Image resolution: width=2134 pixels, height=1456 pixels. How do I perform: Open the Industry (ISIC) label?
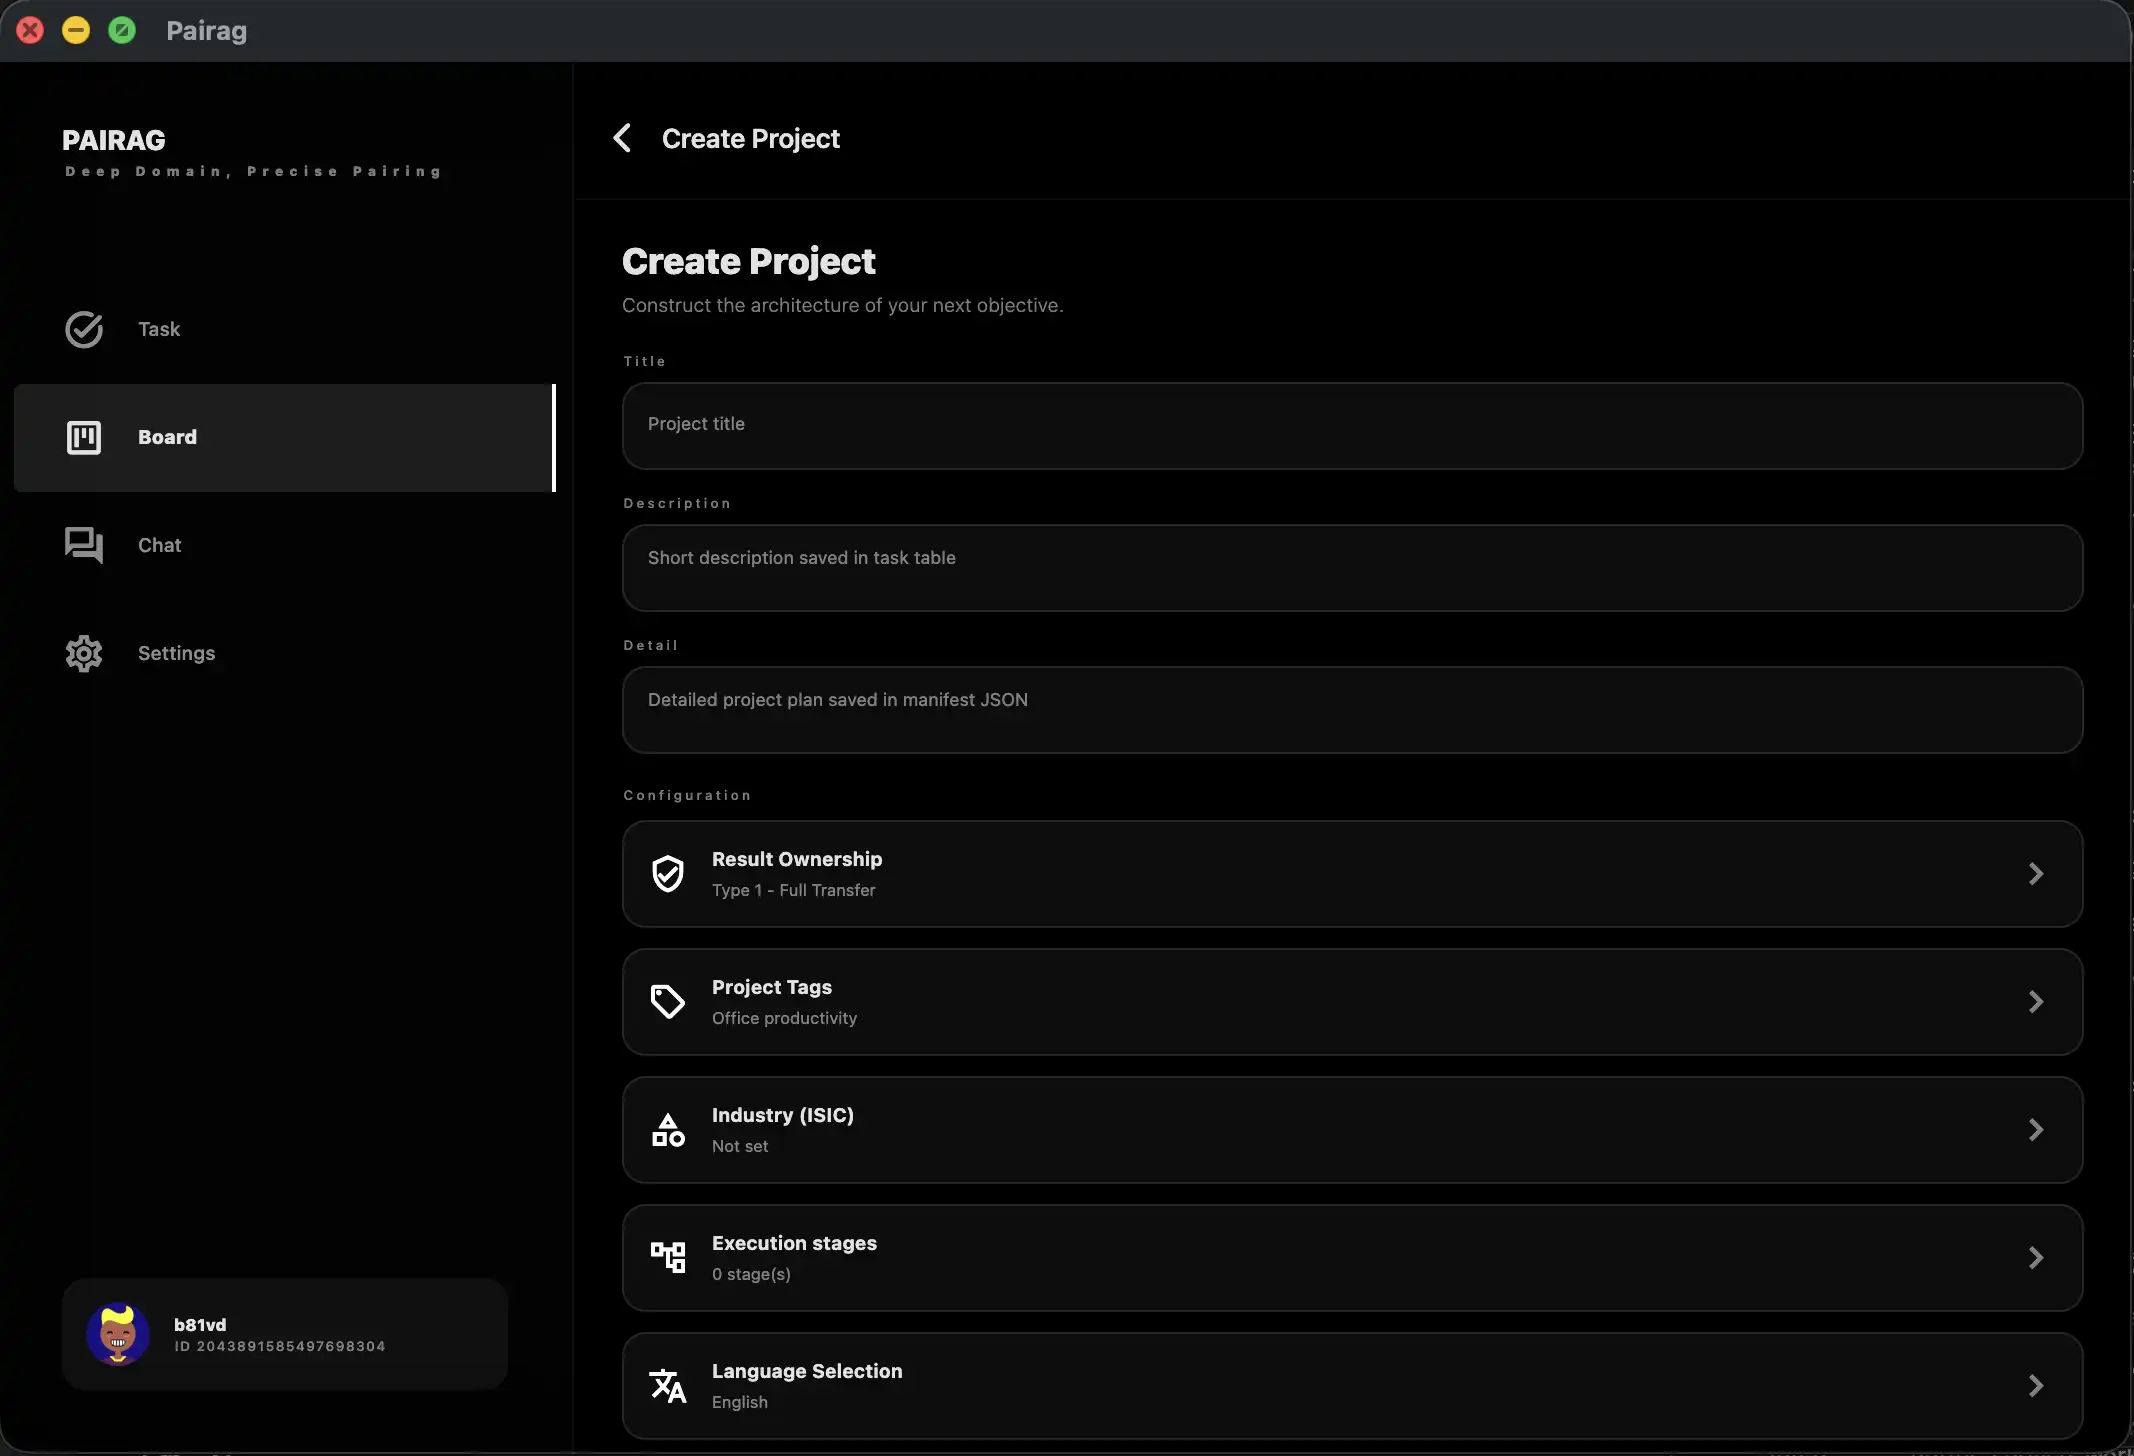(783, 1115)
